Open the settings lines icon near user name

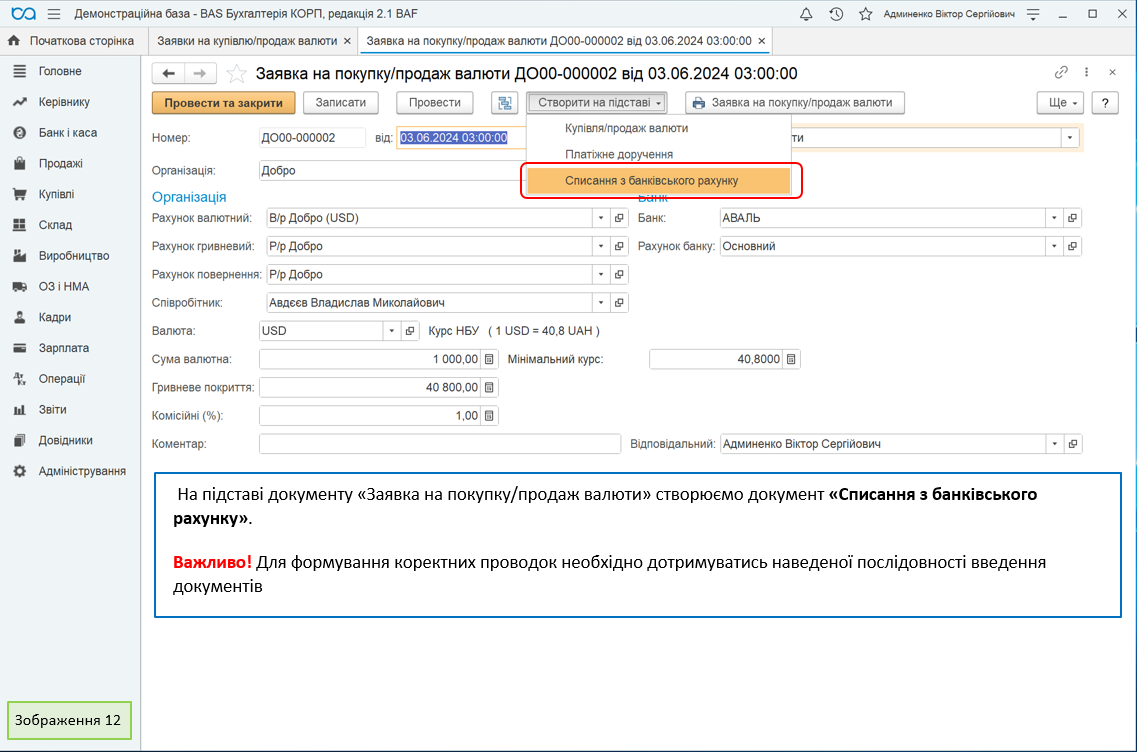coord(1033,14)
